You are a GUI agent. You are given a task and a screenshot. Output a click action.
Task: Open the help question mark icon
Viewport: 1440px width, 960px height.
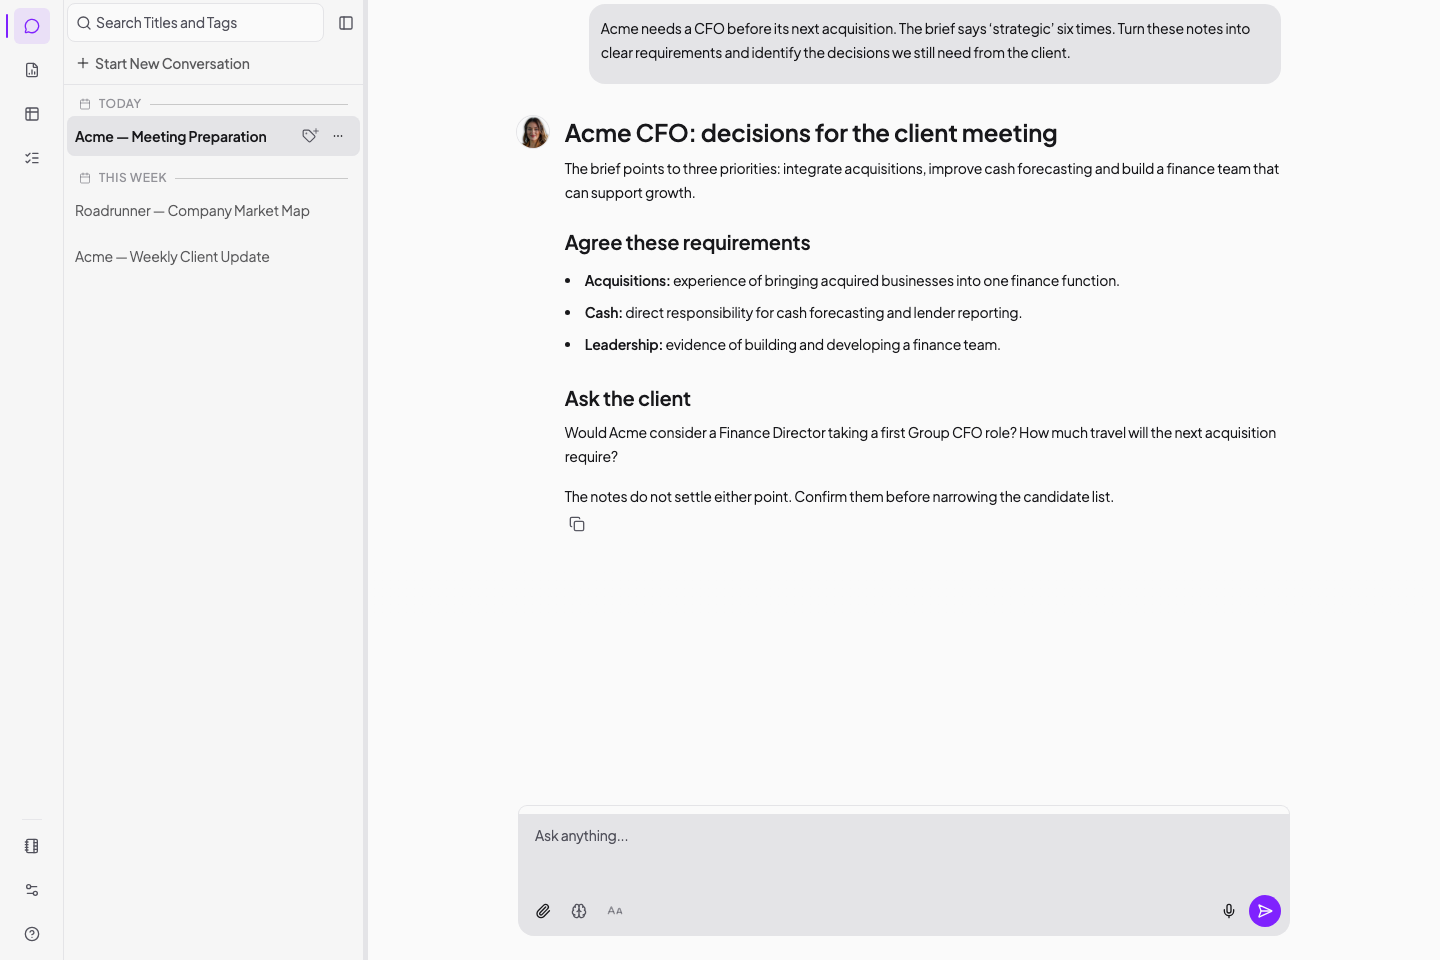point(32,934)
